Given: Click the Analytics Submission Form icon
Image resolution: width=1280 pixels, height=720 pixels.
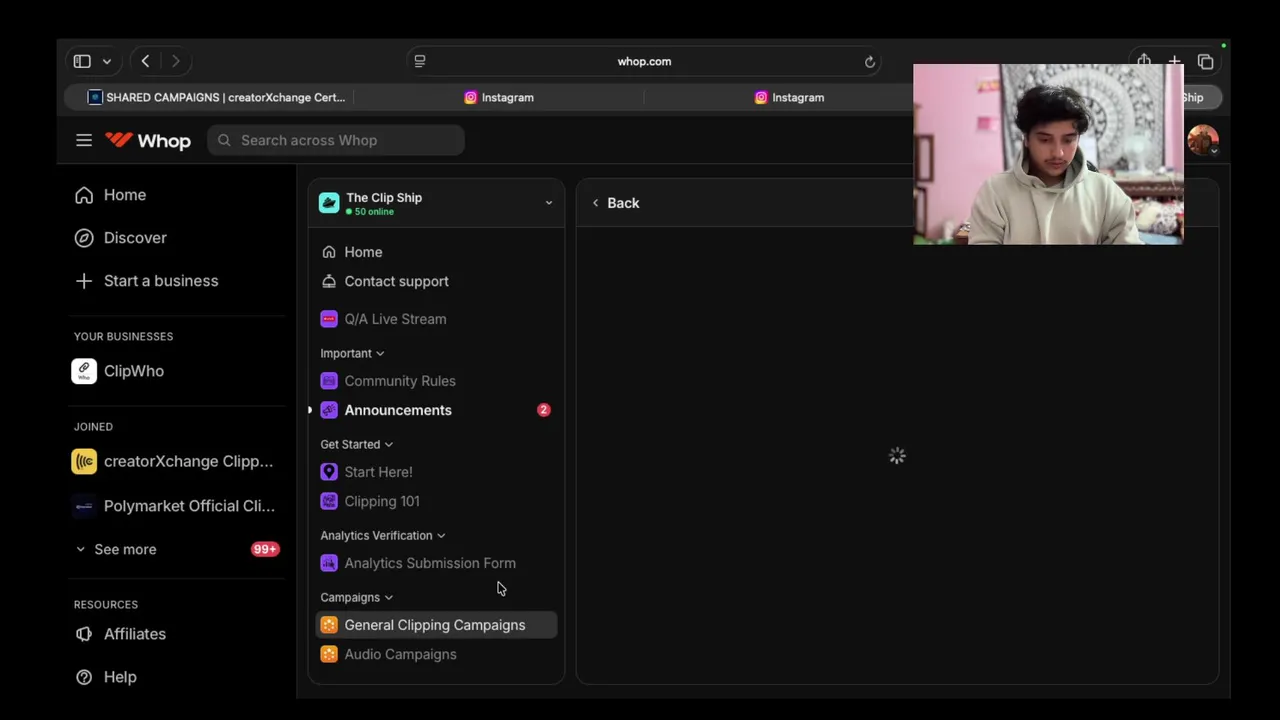Looking at the screenshot, I should [x=329, y=563].
